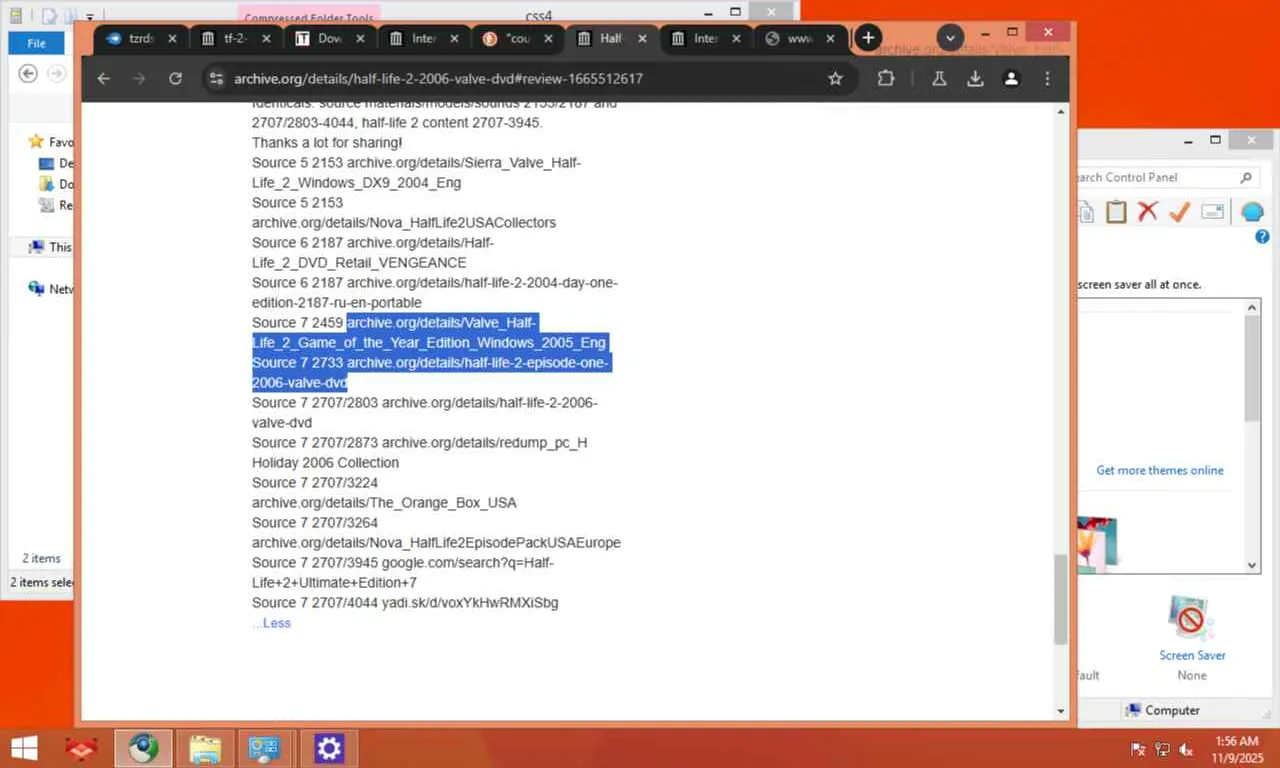Screen dimensions: 1280x768
Task: Collapse the review with '...Less' link
Action: click(271, 623)
